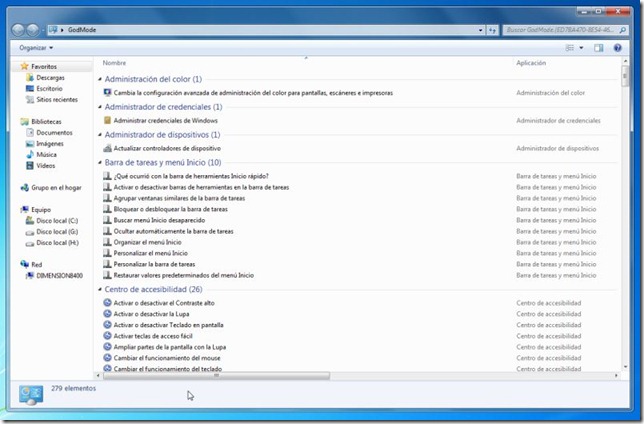Open Disco local (H:)
644x424 pixels.
tap(52, 243)
